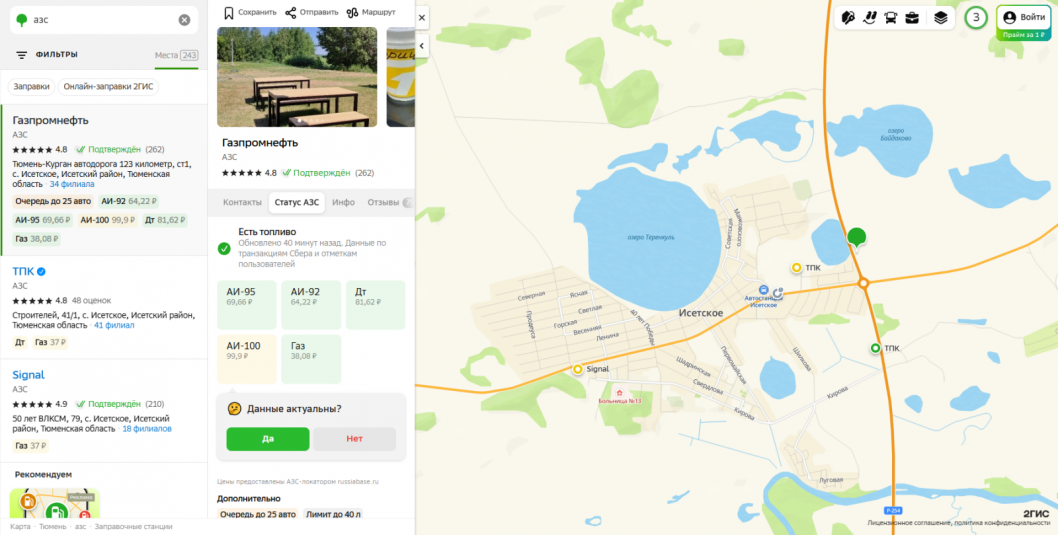Go to Карта in the breadcrumbs
Image resolution: width=1058 pixels, height=535 pixels.
click(x=20, y=526)
